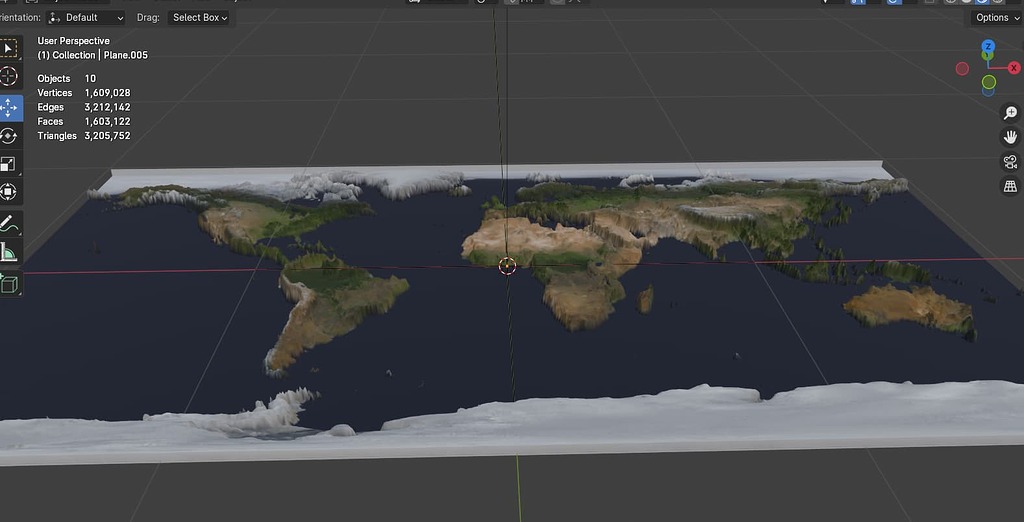Snap view to negative X axis circle
This screenshot has width=1024, height=522.
pos(962,69)
